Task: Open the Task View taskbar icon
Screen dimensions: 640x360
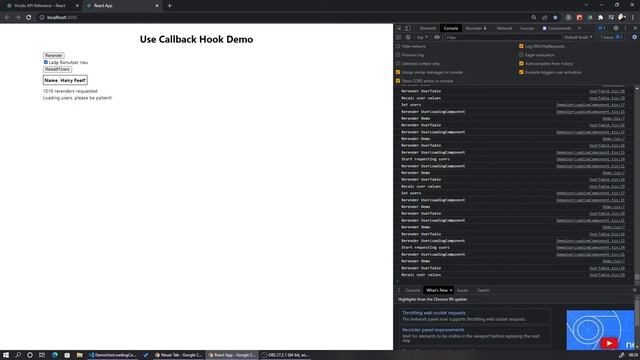Action: [x=42, y=355]
